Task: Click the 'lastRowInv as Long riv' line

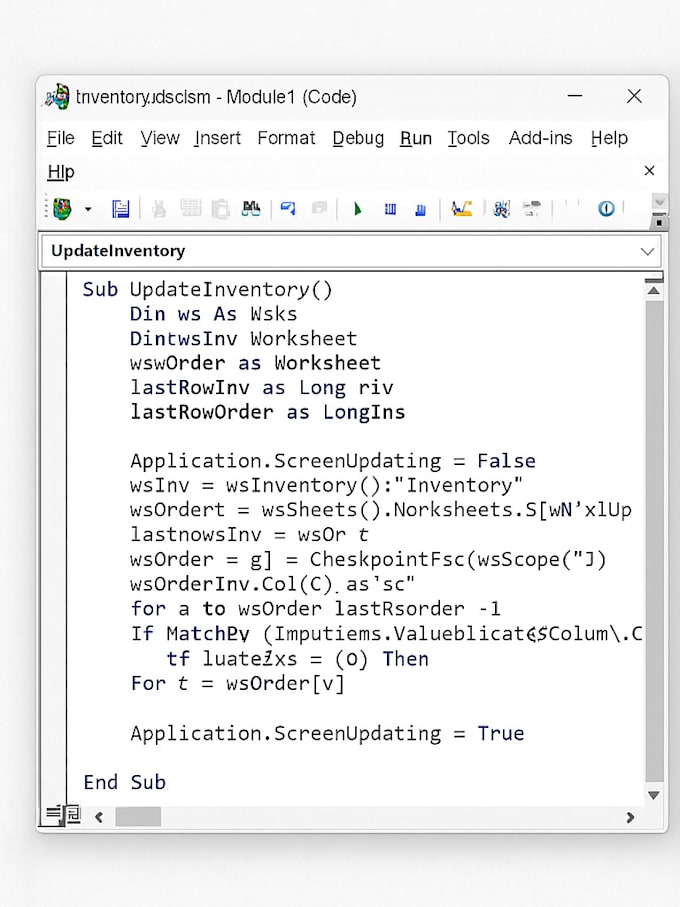Action: tap(261, 388)
